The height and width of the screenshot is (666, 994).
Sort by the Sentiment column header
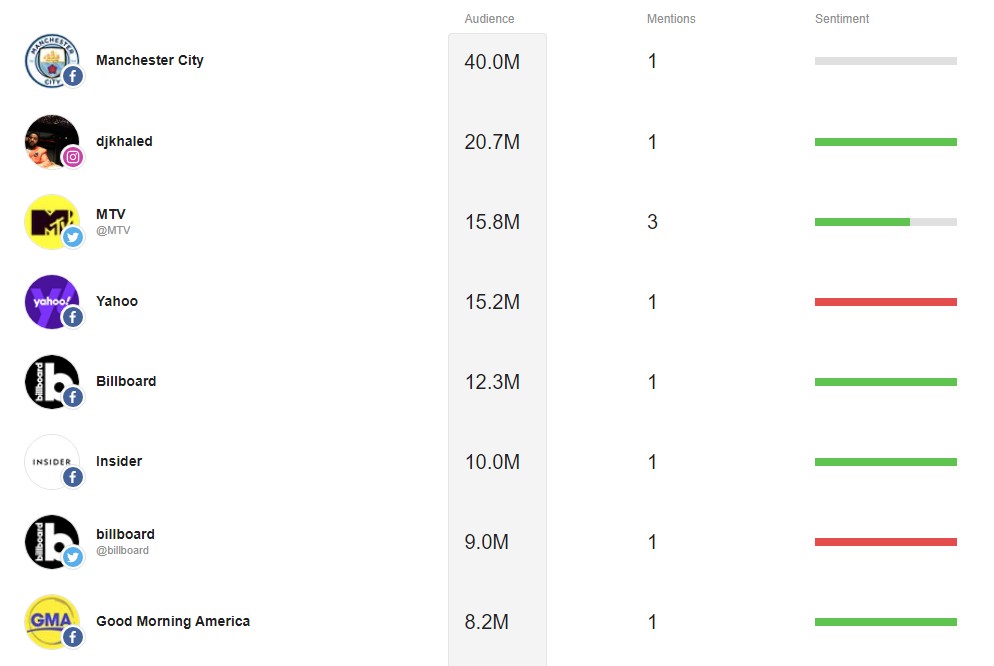tap(842, 19)
